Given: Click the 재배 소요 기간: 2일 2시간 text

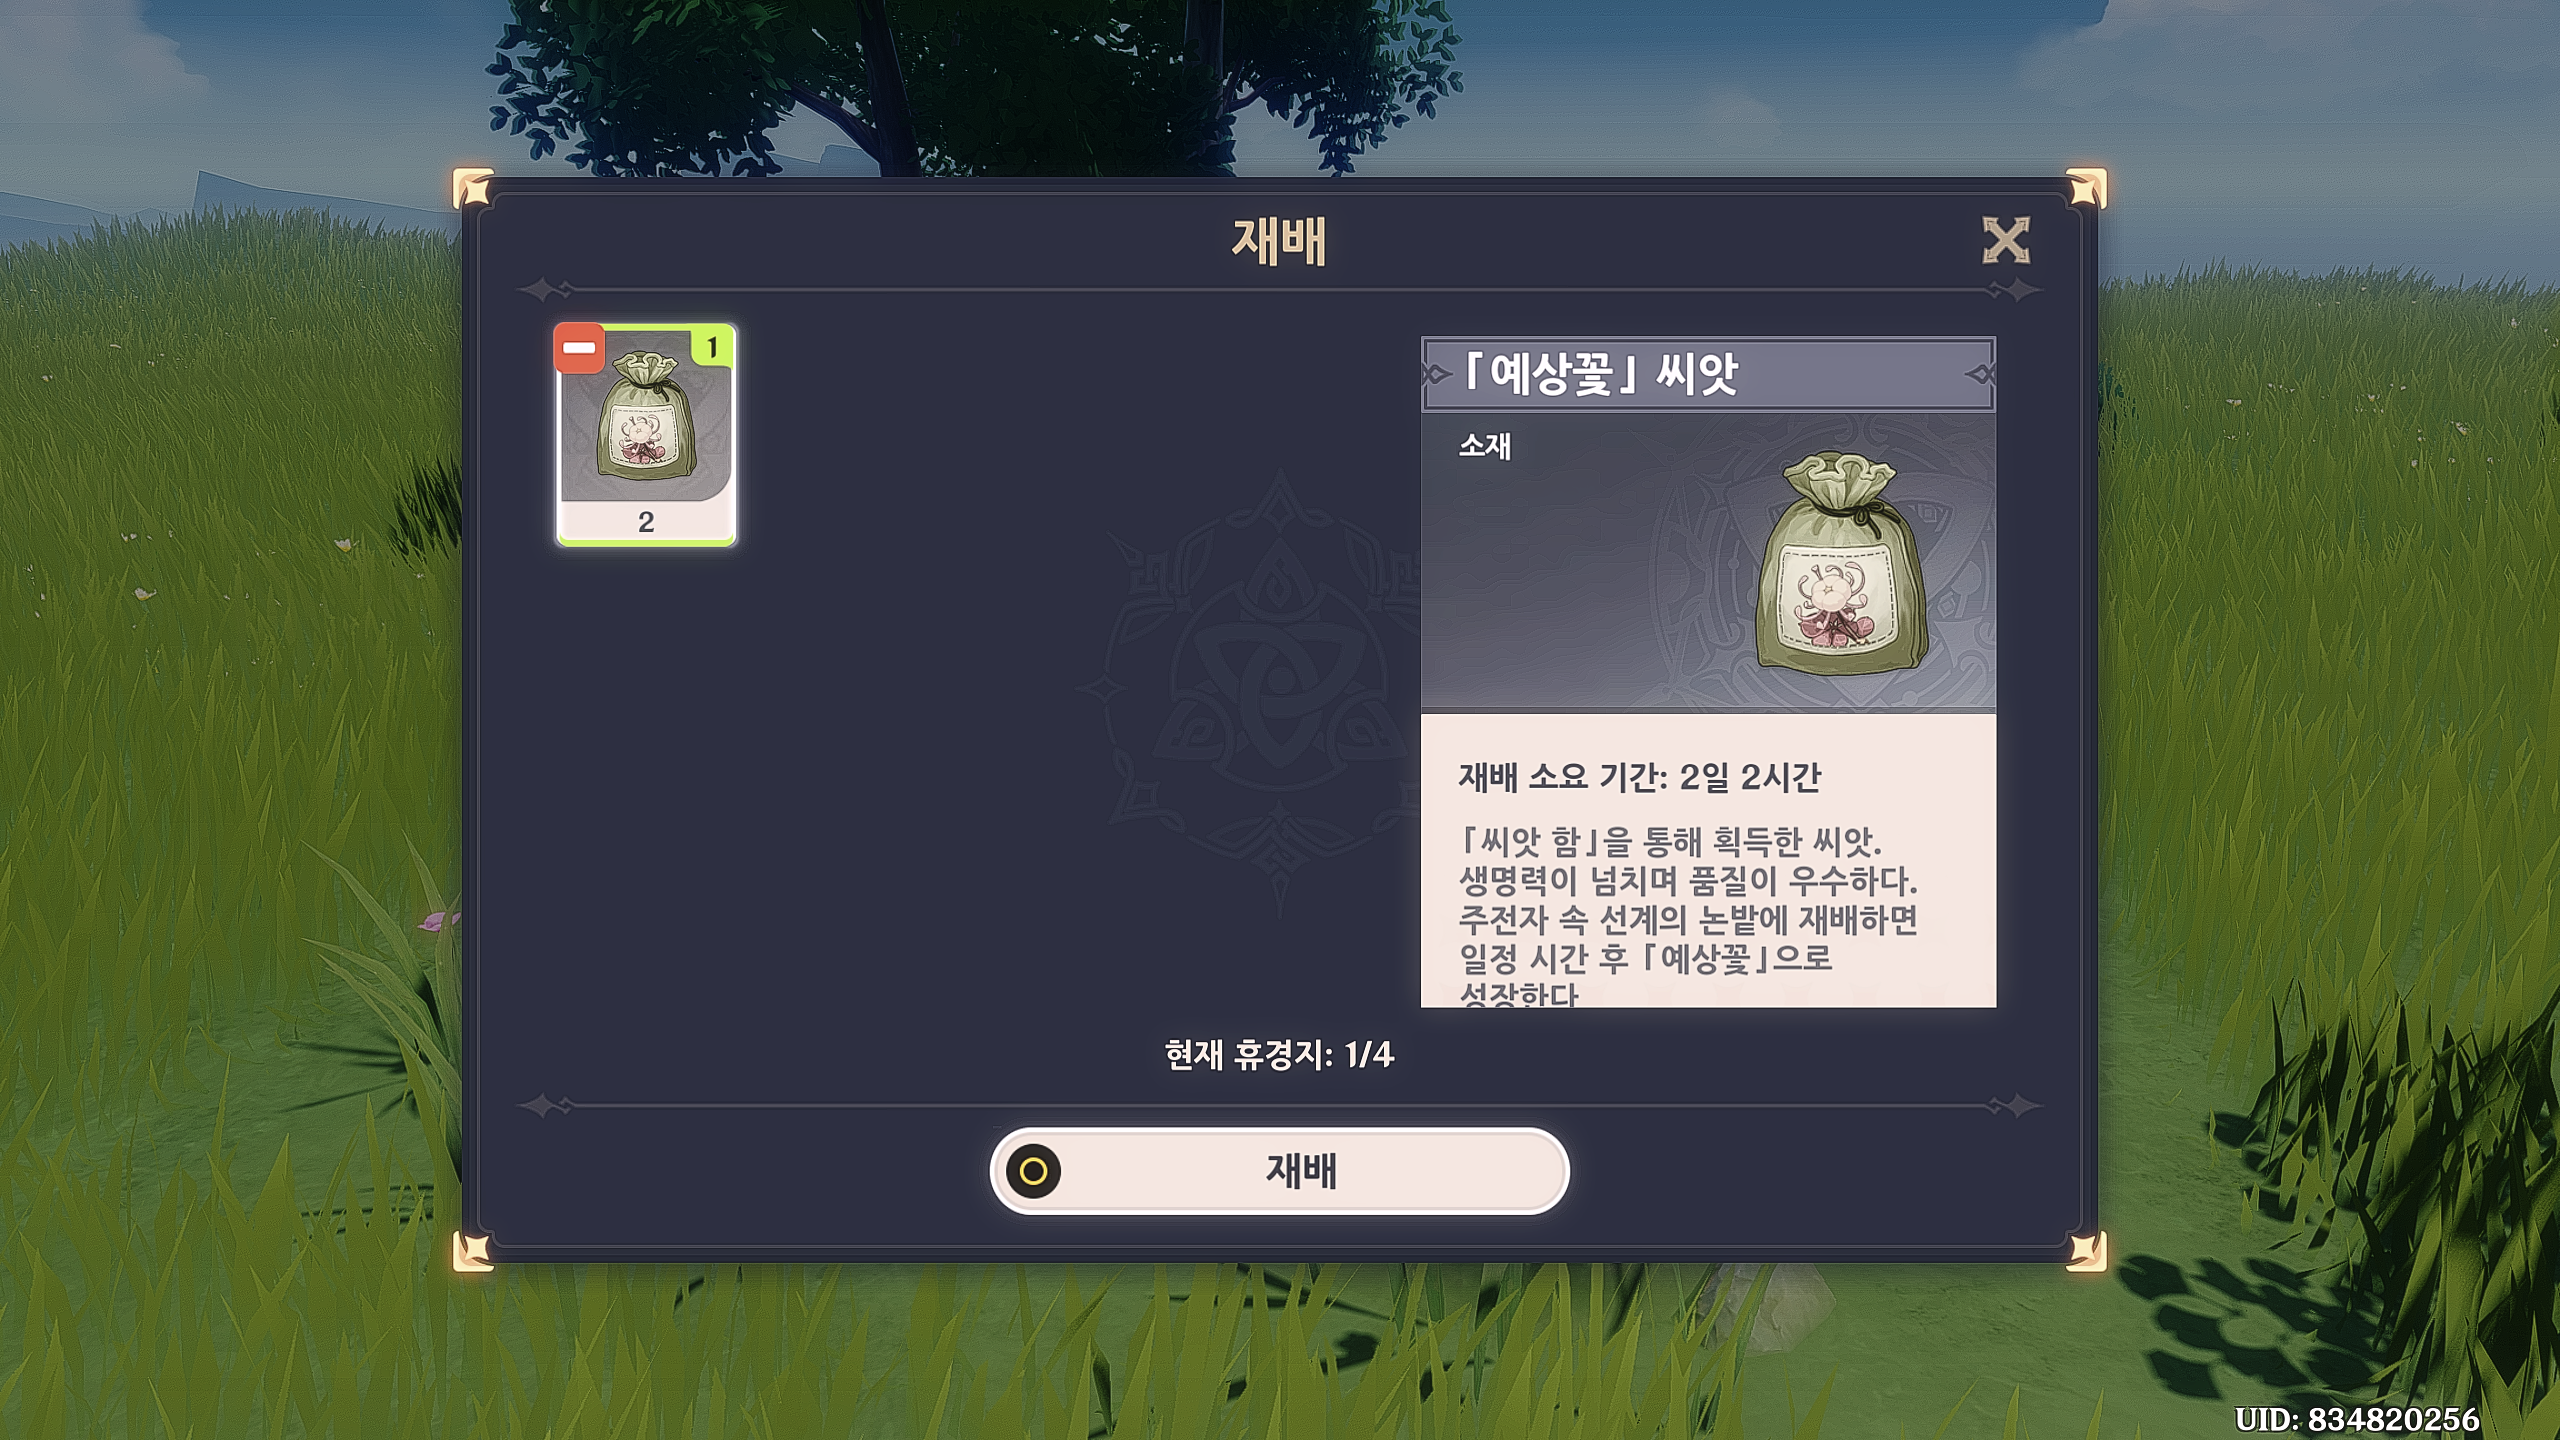Looking at the screenshot, I should (x=1640, y=777).
